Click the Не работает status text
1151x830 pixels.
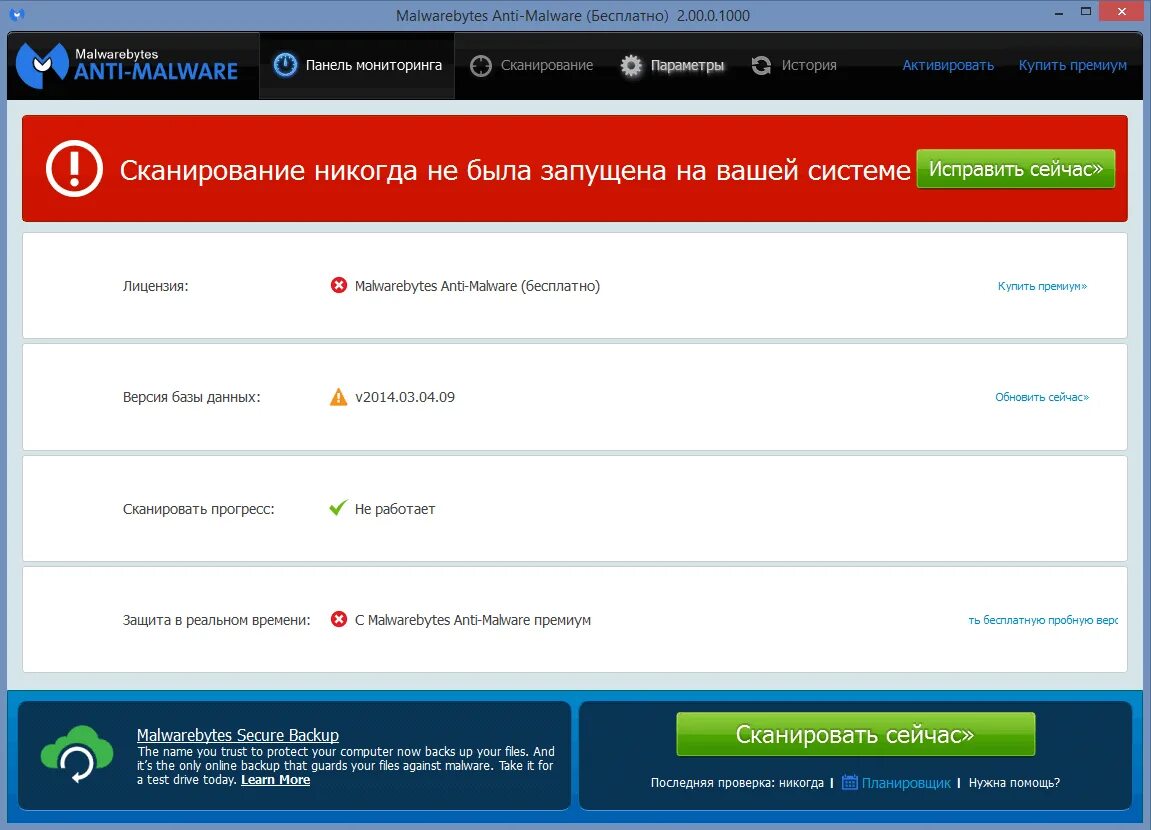395,509
